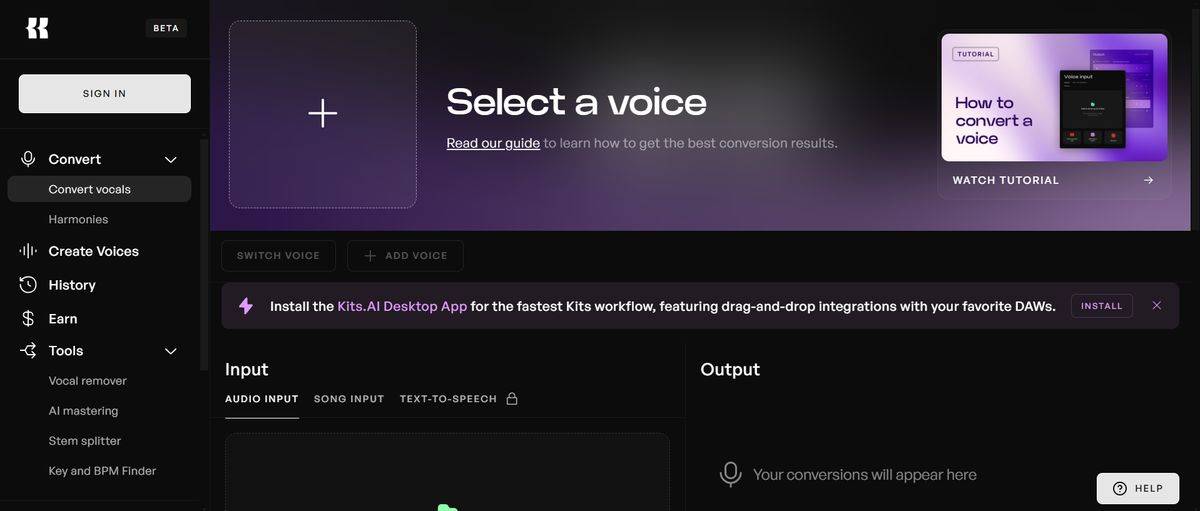Open History via the clock icon

[x=28, y=285]
